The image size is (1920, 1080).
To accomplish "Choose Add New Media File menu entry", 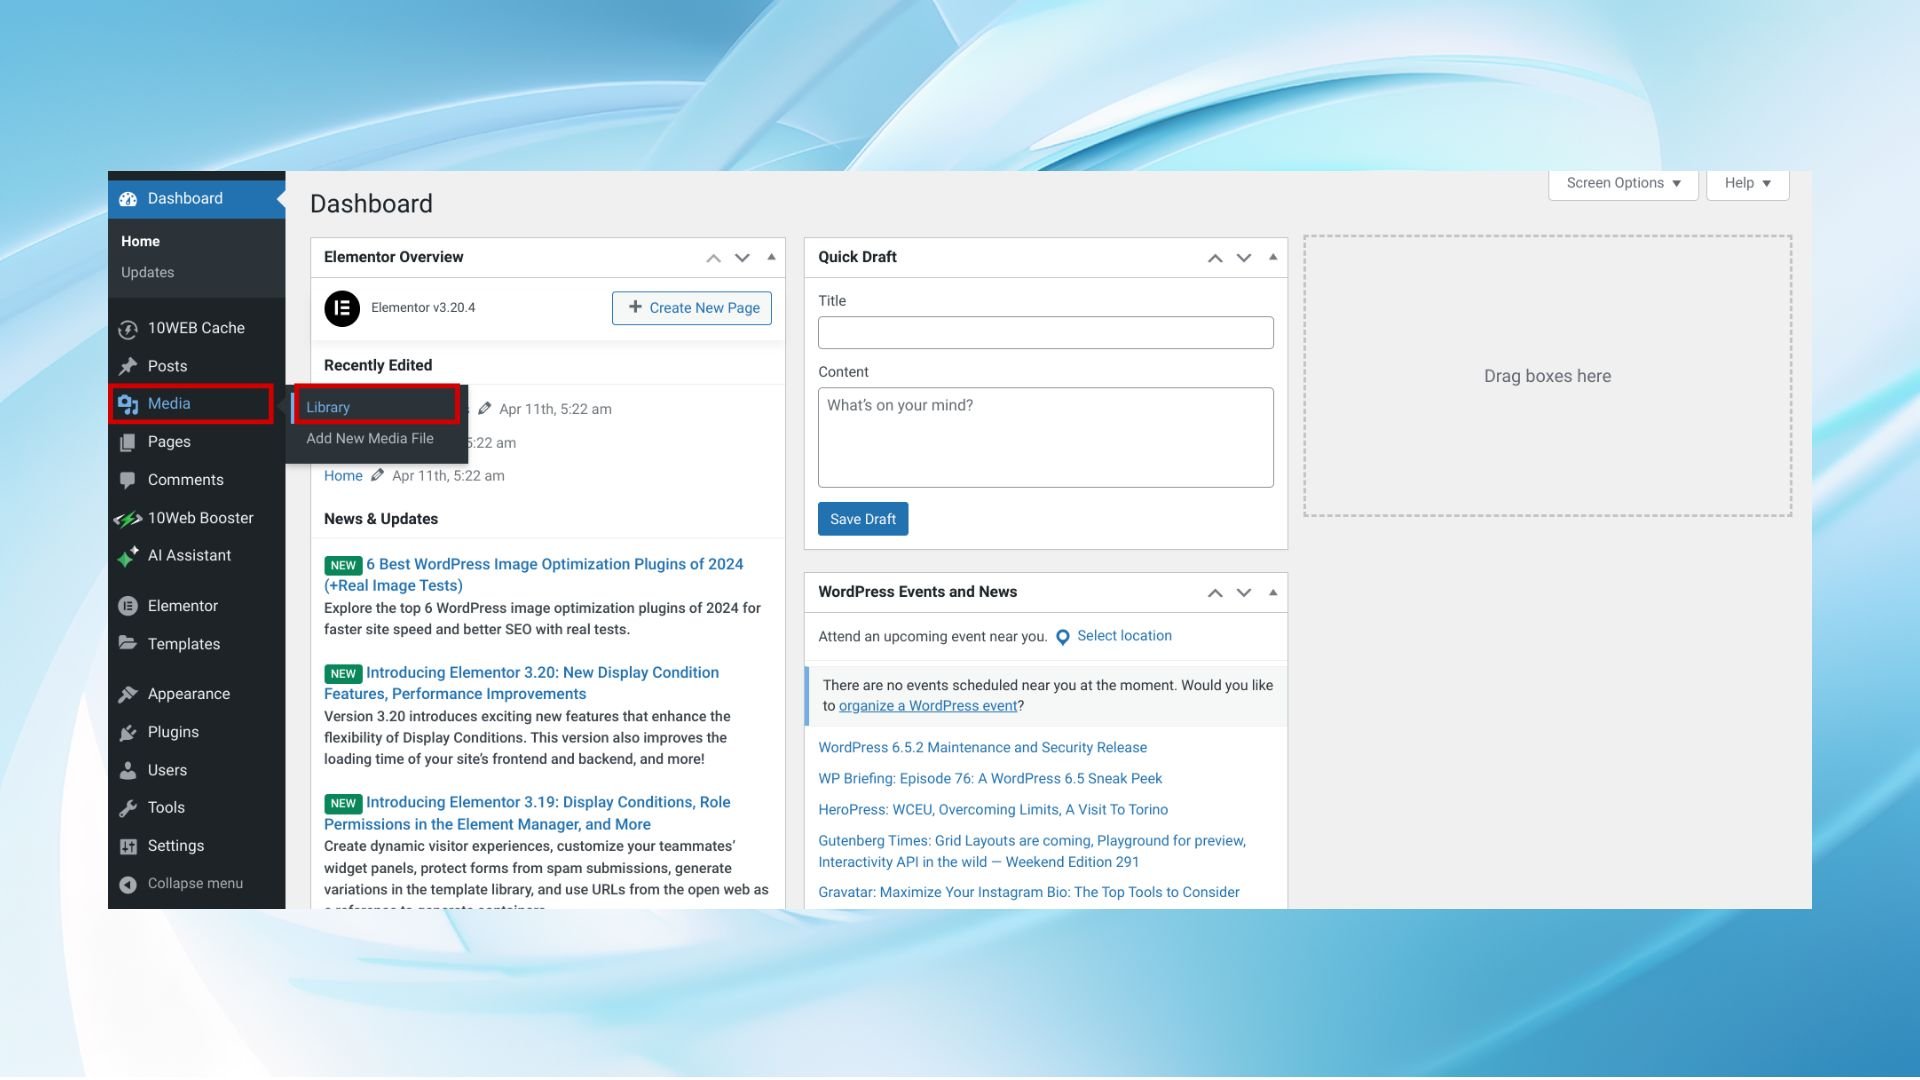I will (x=369, y=438).
